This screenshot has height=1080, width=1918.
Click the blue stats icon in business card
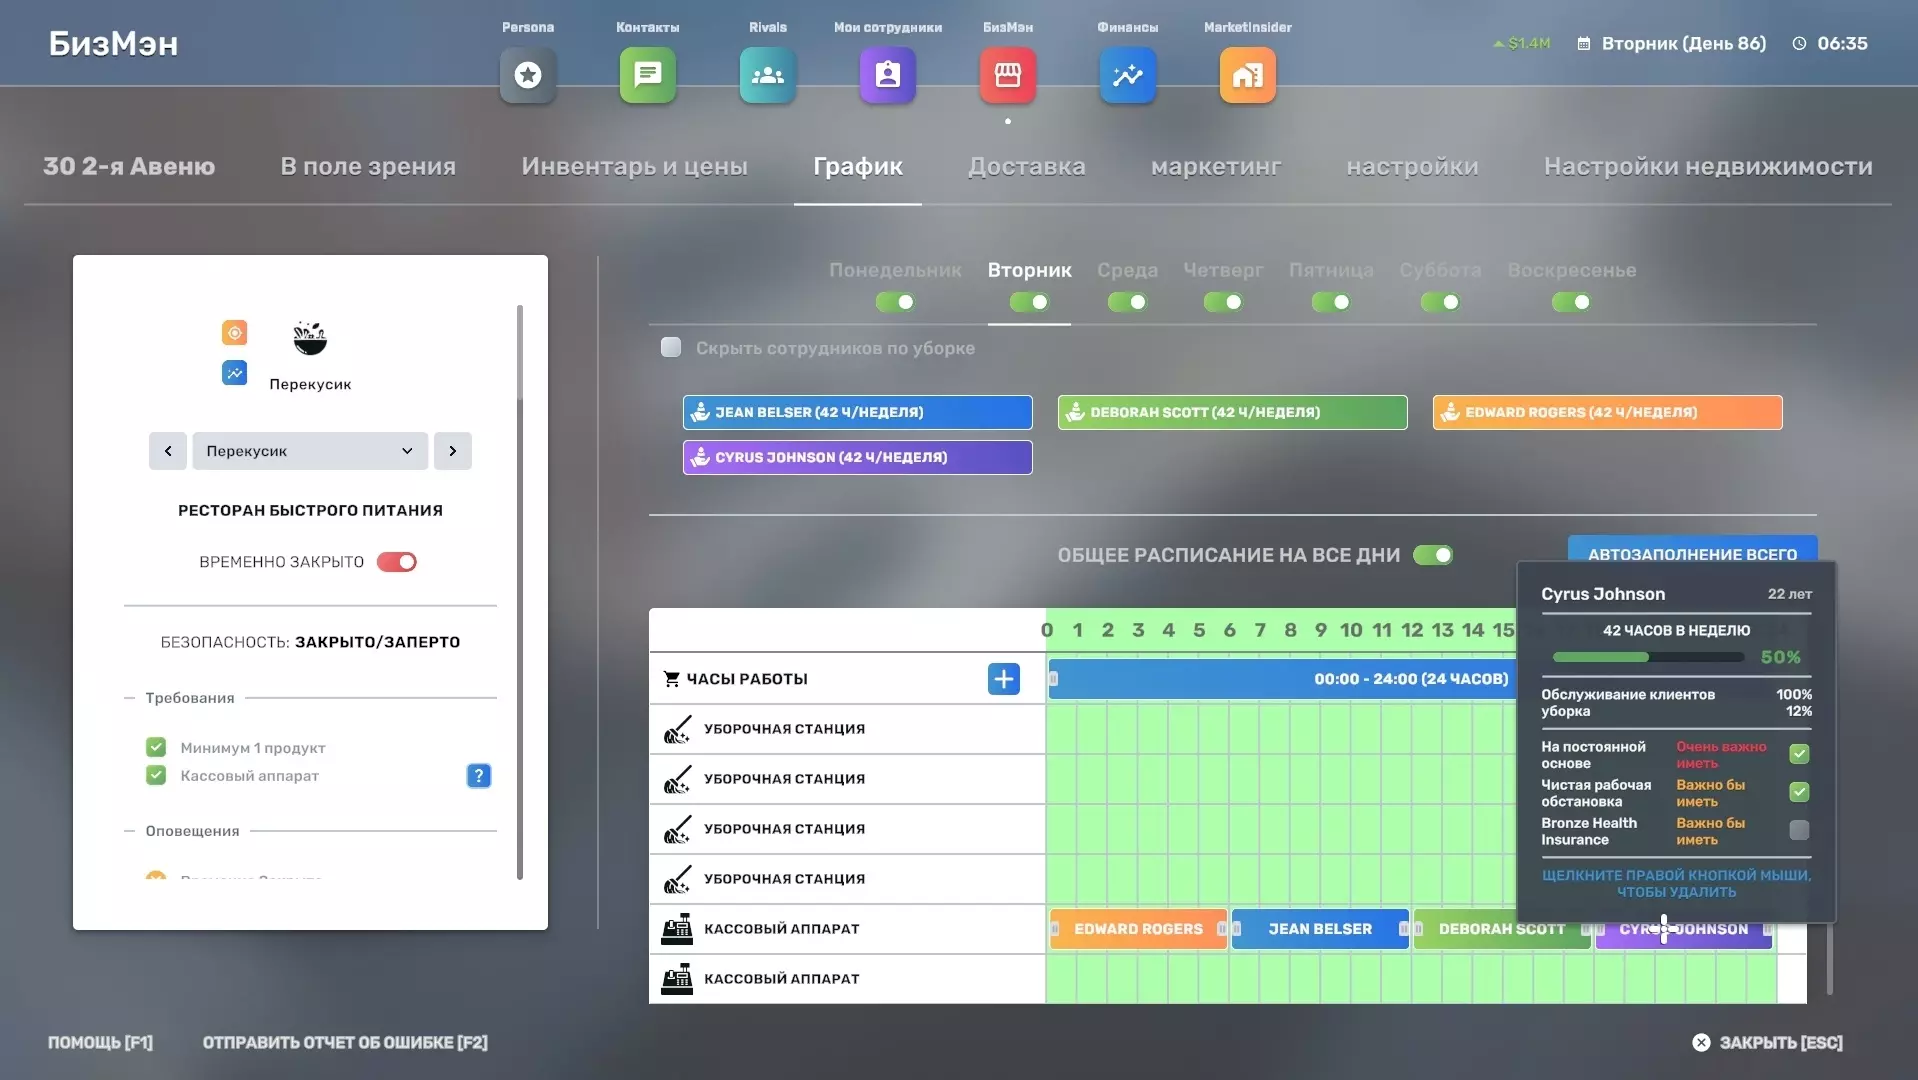[x=234, y=373]
